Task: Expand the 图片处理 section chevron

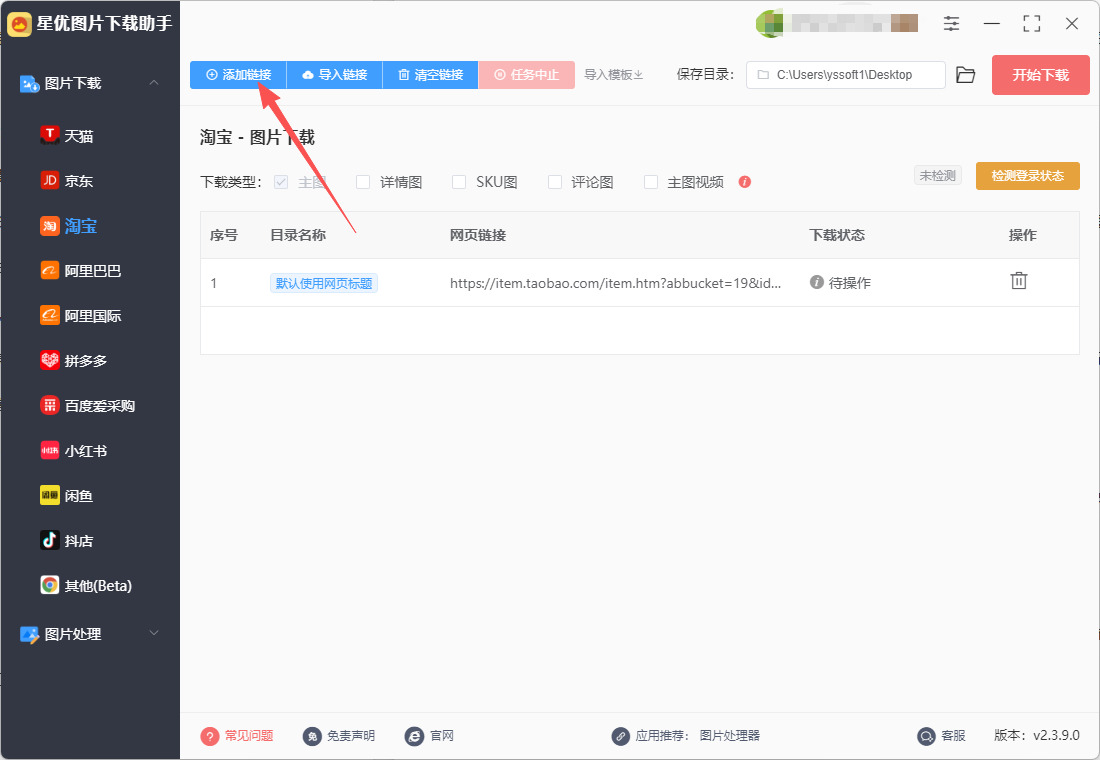Action: coord(154,633)
